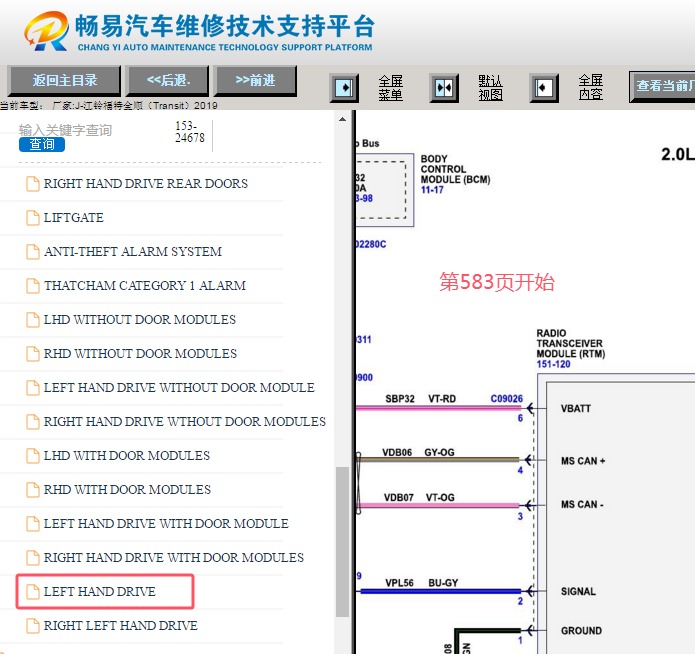695x654 pixels.
Task: Open LEFT HAND DRIVE WITH DOOR MODULE text
Action: [166, 524]
